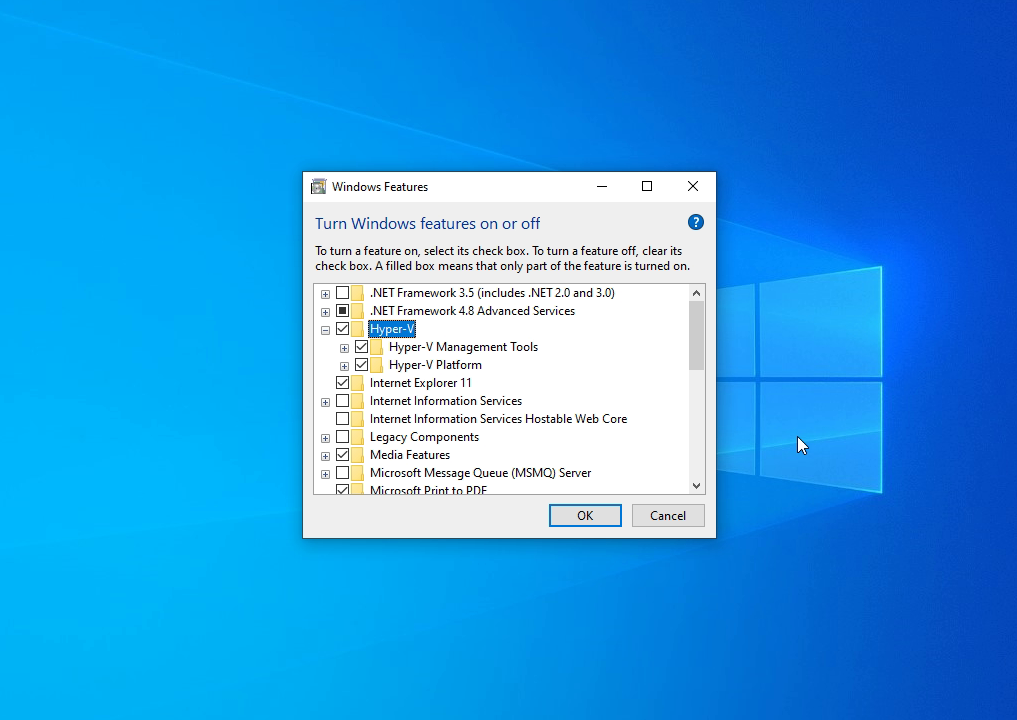Viewport: 1017px width, 720px height.
Task: Click the scrollbar down arrow
Action: tap(697, 485)
